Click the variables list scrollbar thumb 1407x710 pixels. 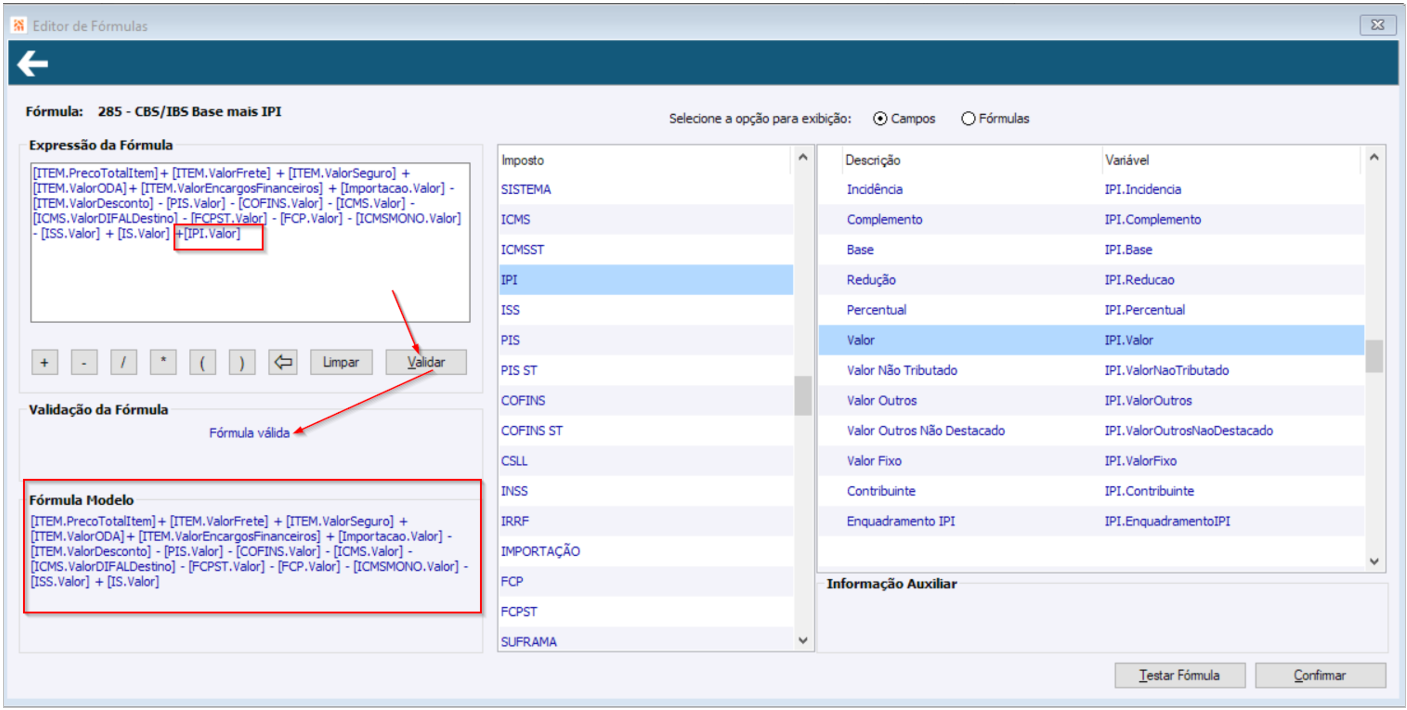pyautogui.click(x=1374, y=356)
